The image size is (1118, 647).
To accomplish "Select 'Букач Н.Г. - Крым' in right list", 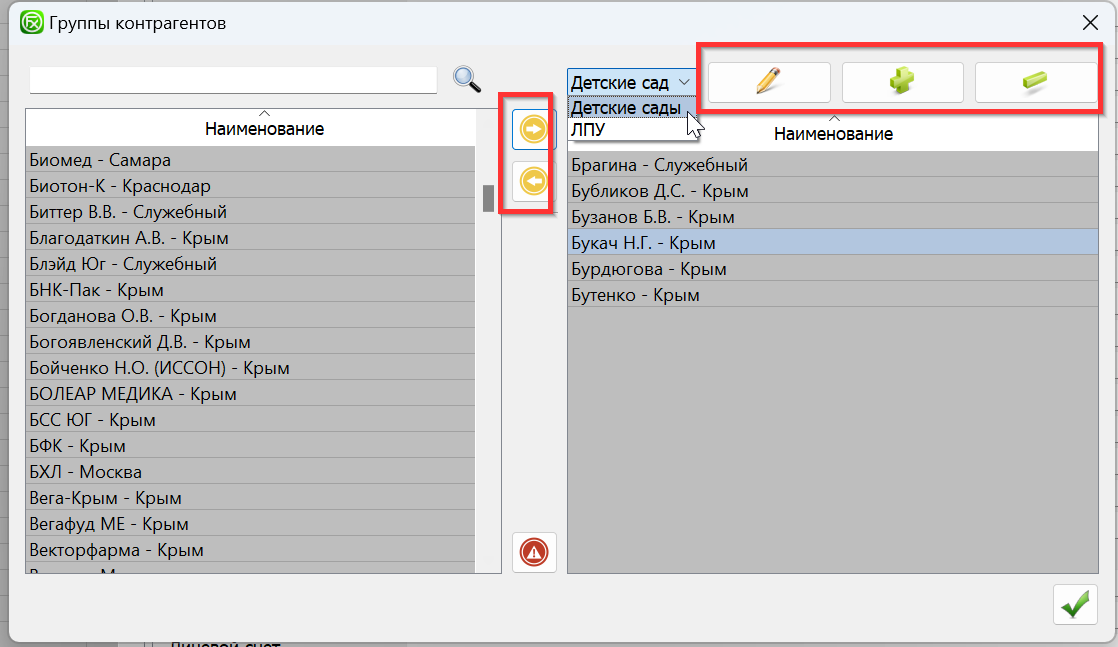I will [643, 243].
